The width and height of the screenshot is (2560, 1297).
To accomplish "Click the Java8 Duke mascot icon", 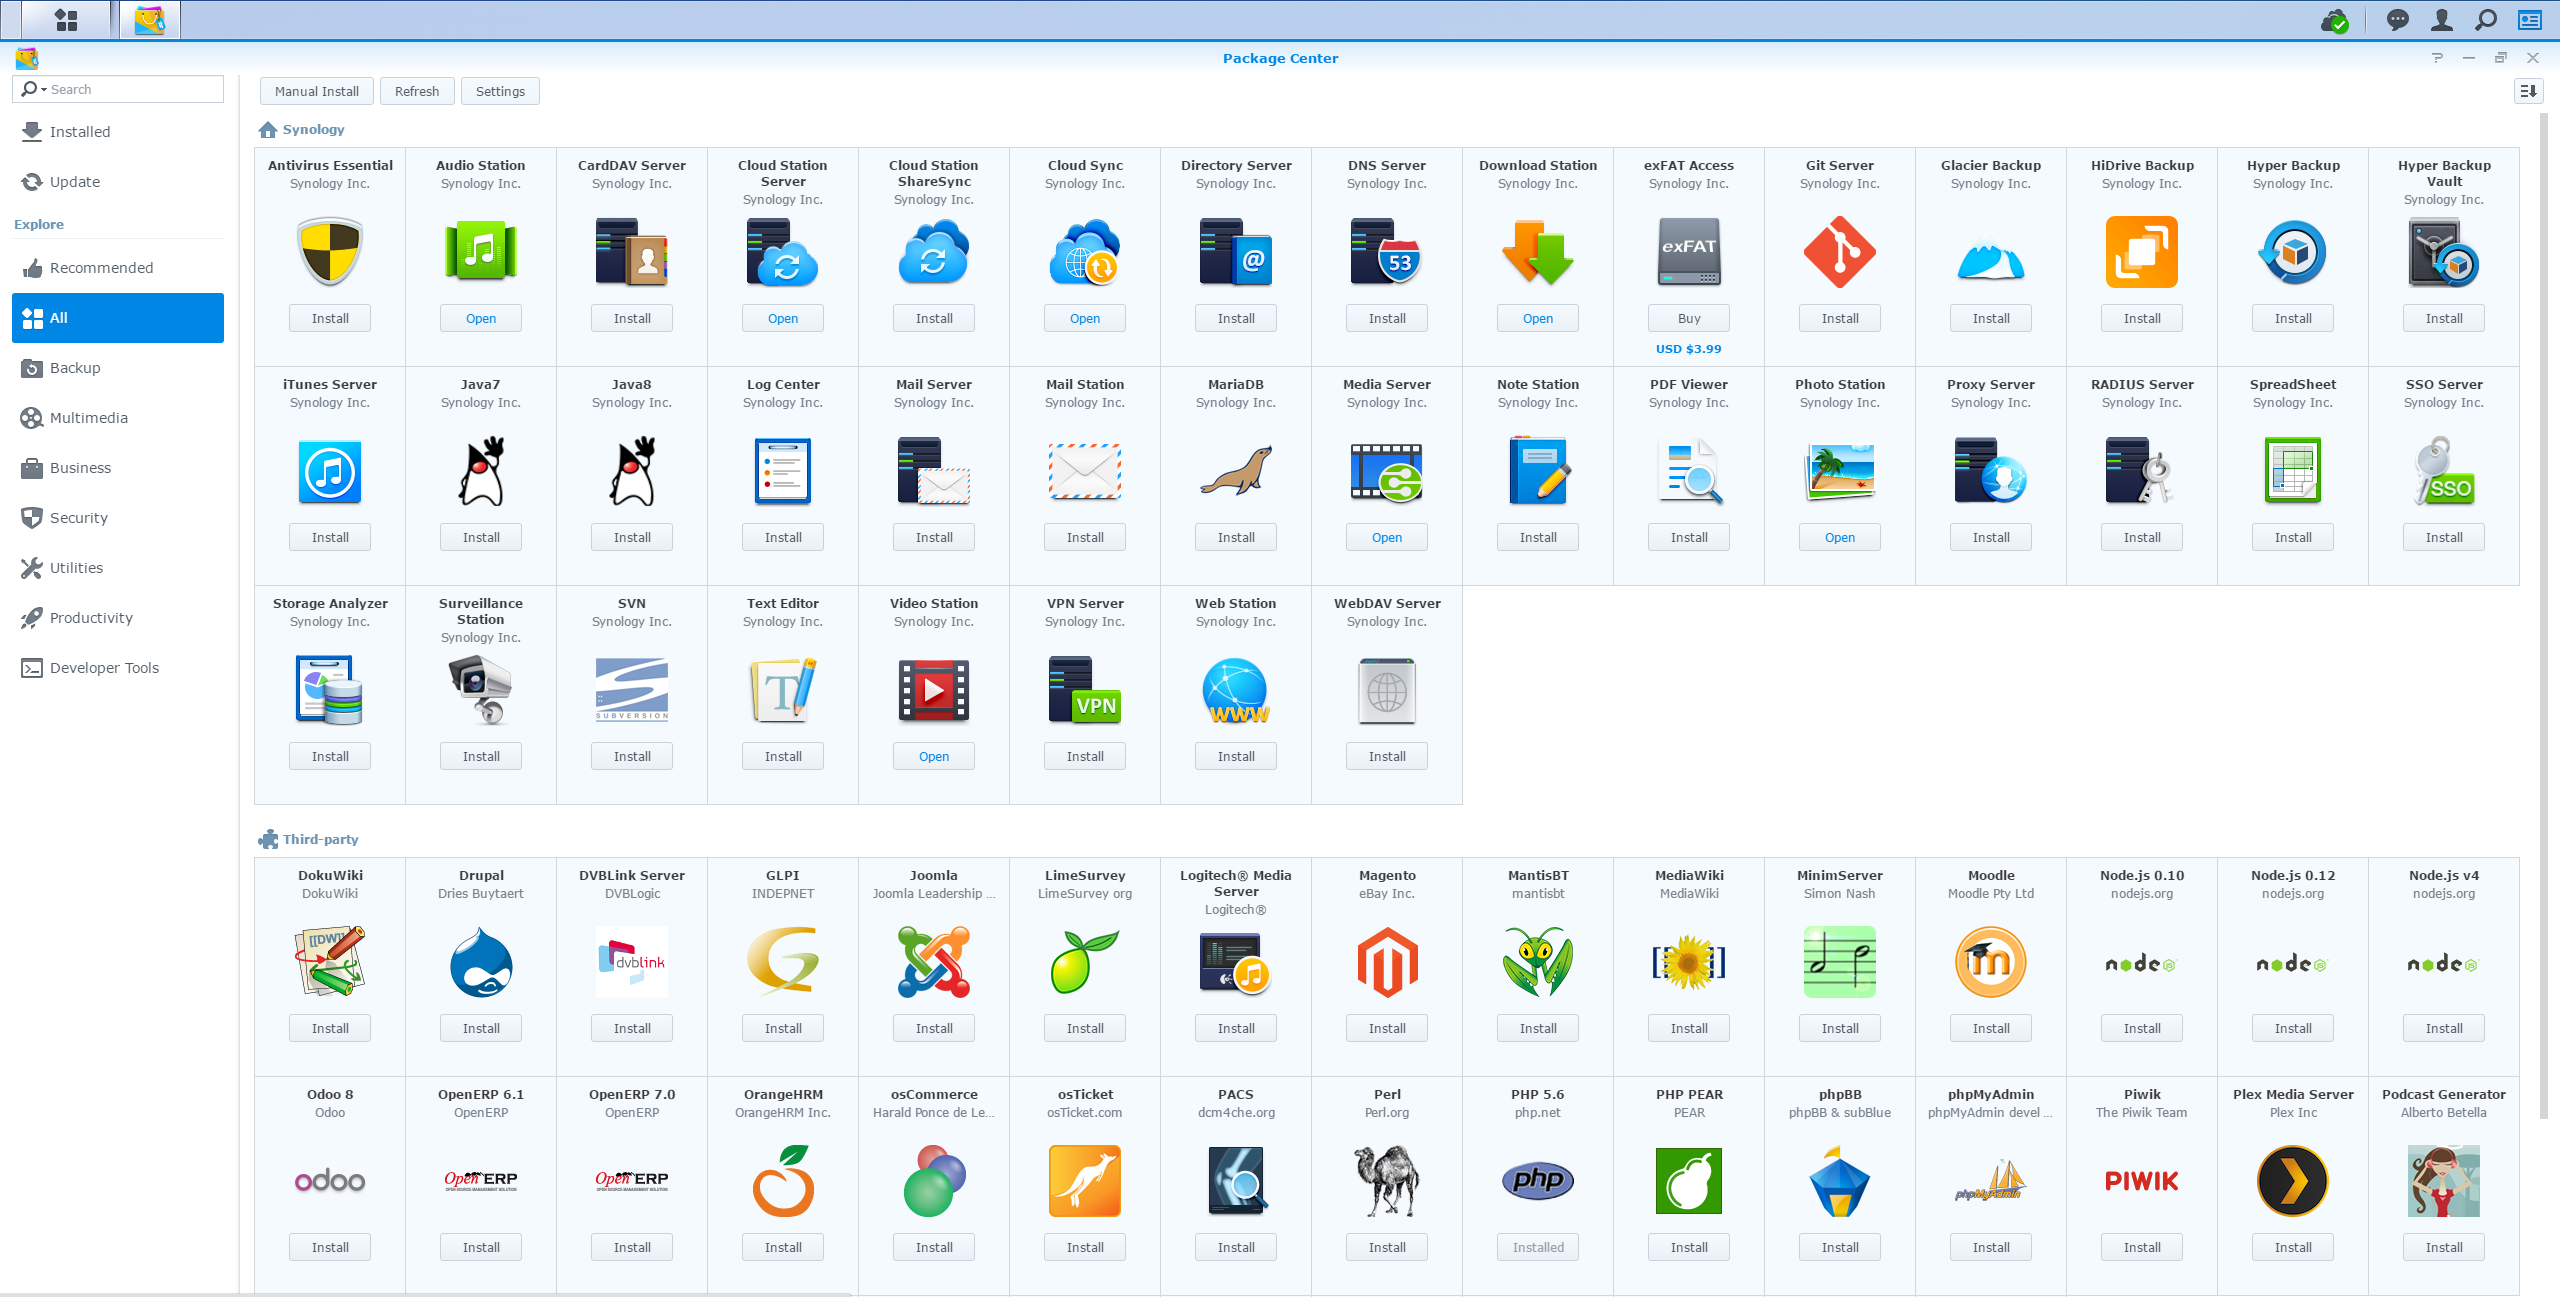I will coord(632,471).
